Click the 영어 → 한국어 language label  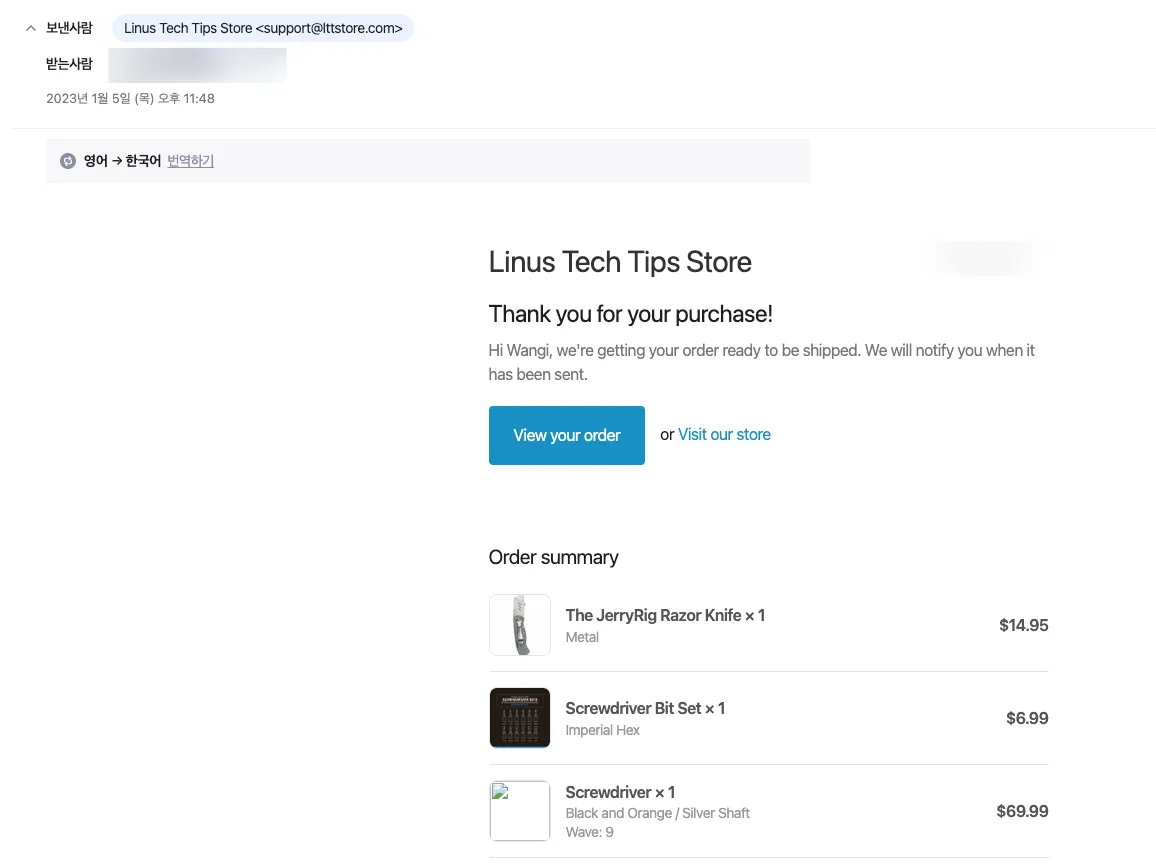point(122,161)
